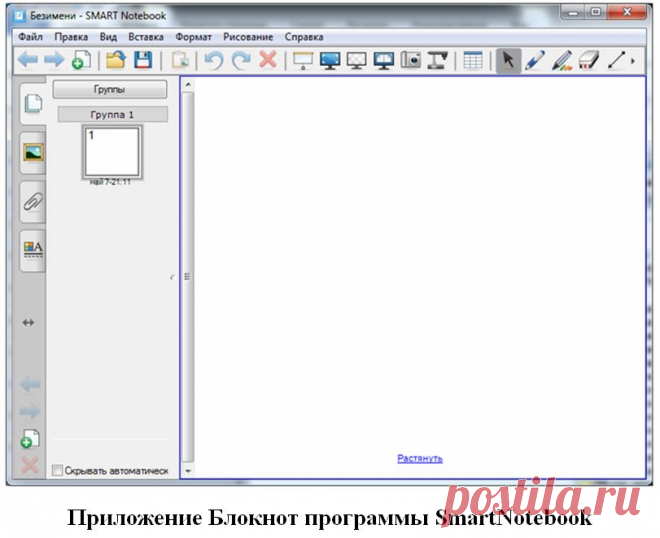Screen dimensions: 660x538
Task: Save the file with the floppy disk icon
Action: 143,60
